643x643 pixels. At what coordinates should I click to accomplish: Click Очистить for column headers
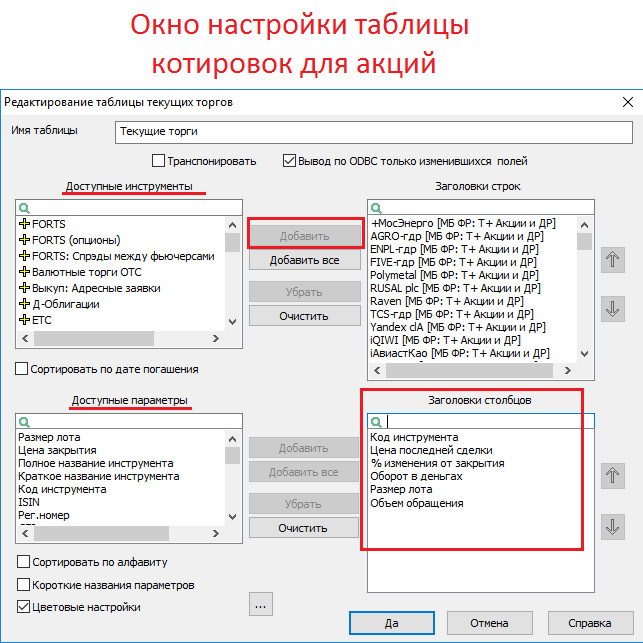click(303, 528)
